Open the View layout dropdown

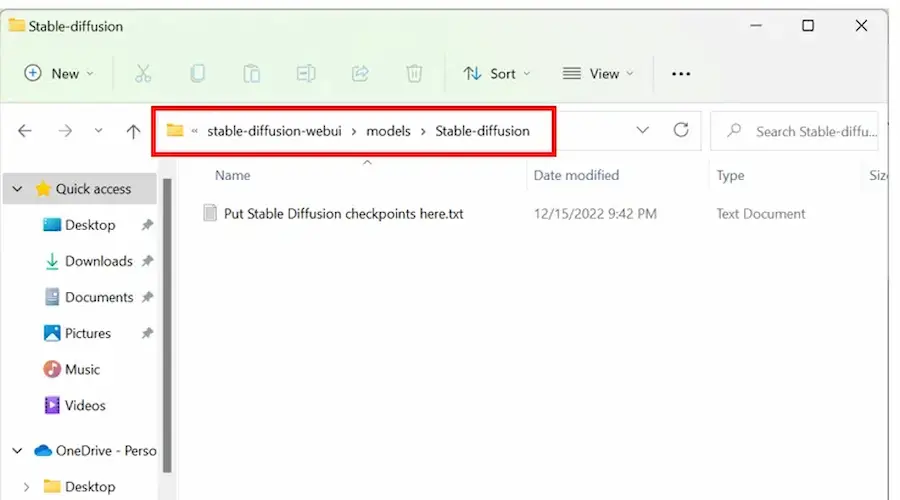[599, 73]
